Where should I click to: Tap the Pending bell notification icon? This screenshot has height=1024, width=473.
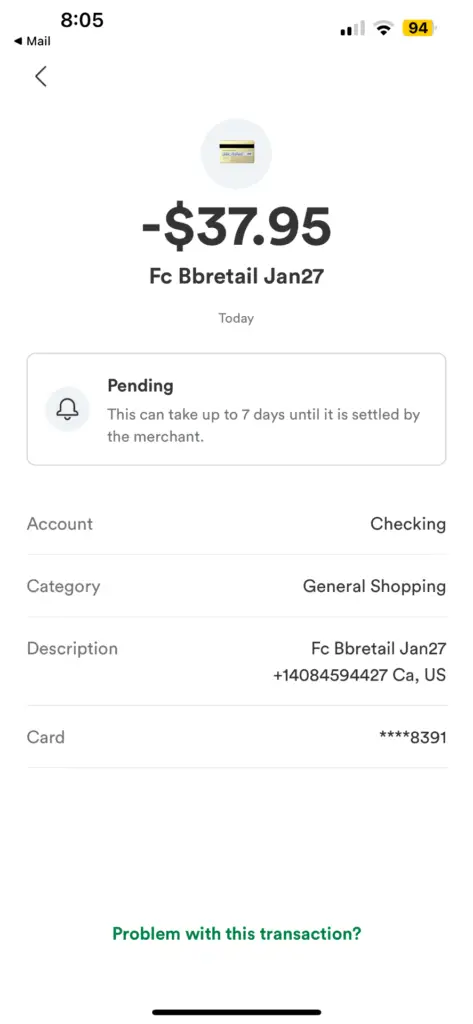point(67,409)
